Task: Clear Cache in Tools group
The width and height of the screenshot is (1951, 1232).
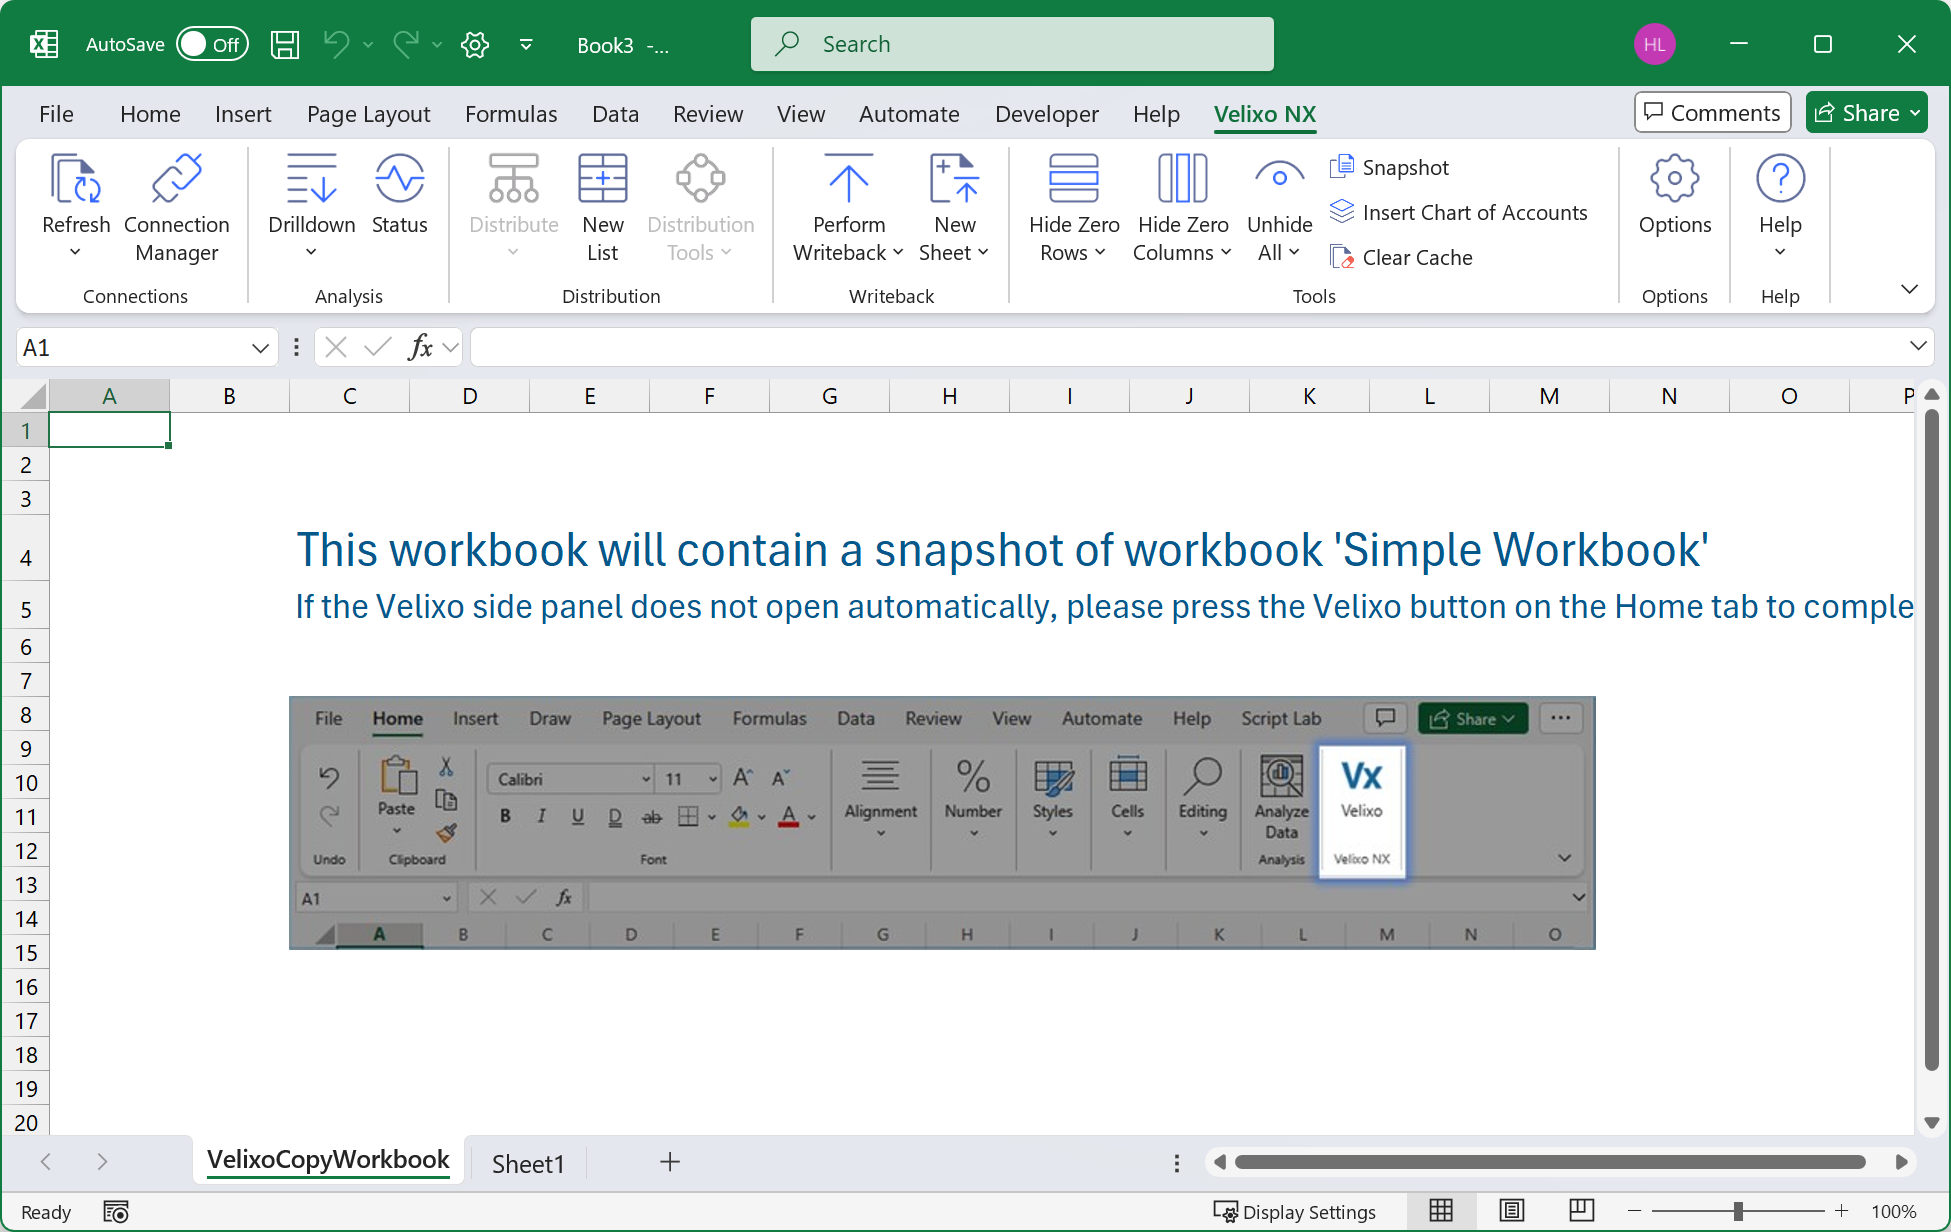Action: [1401, 257]
